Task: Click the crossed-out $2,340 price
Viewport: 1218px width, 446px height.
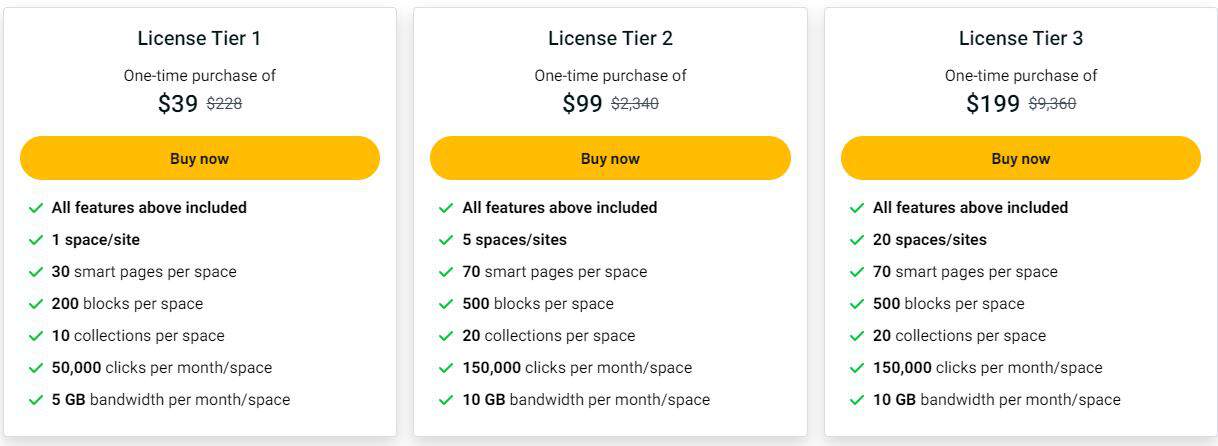Action: [x=635, y=103]
